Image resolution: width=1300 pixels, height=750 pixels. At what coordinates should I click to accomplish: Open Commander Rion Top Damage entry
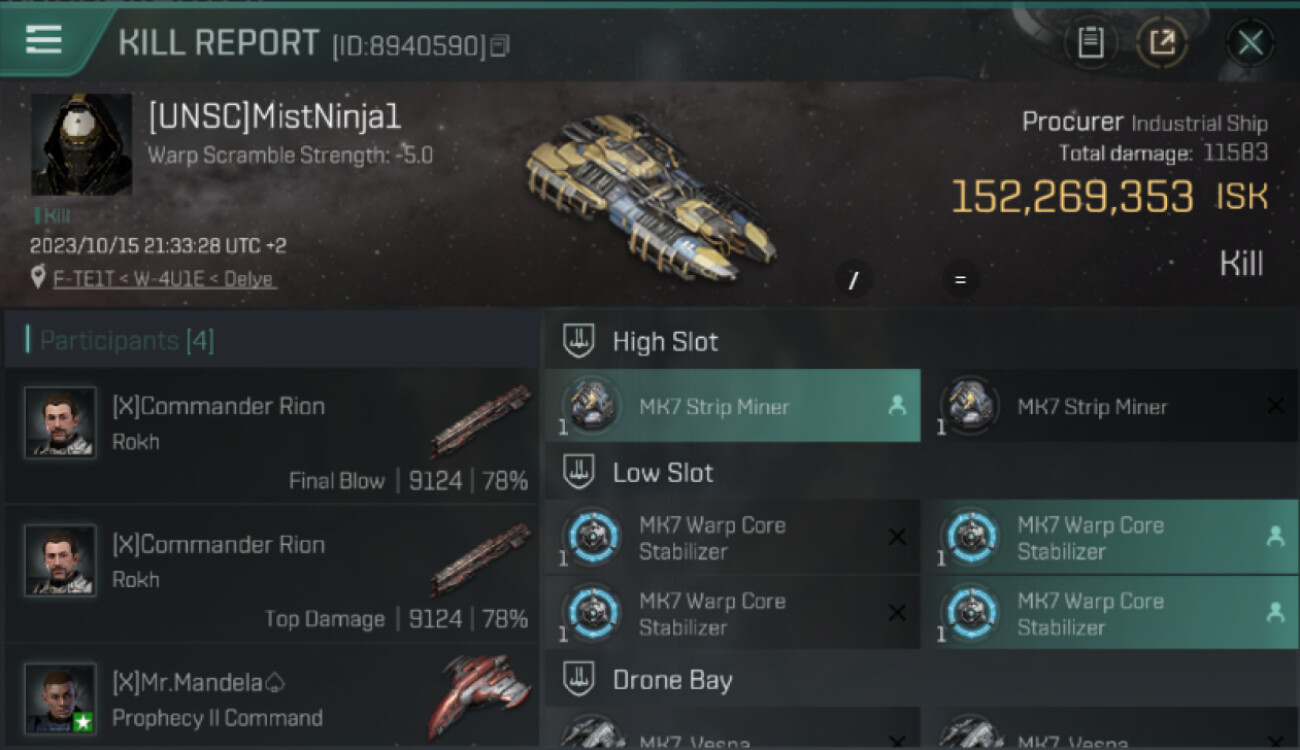tap(272, 575)
